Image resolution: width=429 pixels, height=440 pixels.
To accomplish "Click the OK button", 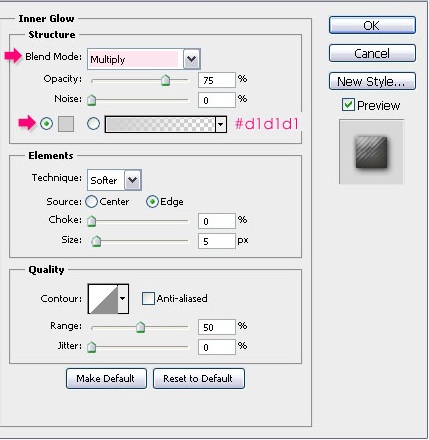I will click(x=372, y=25).
